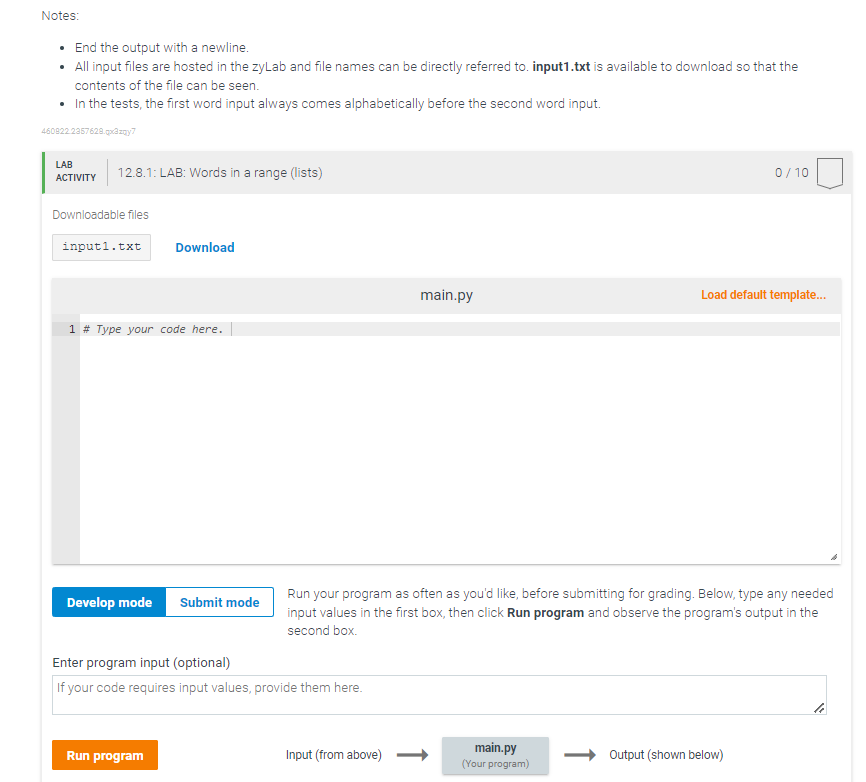Click the line number 1 in the gutter
The width and height of the screenshot is (866, 782).
click(x=70, y=328)
